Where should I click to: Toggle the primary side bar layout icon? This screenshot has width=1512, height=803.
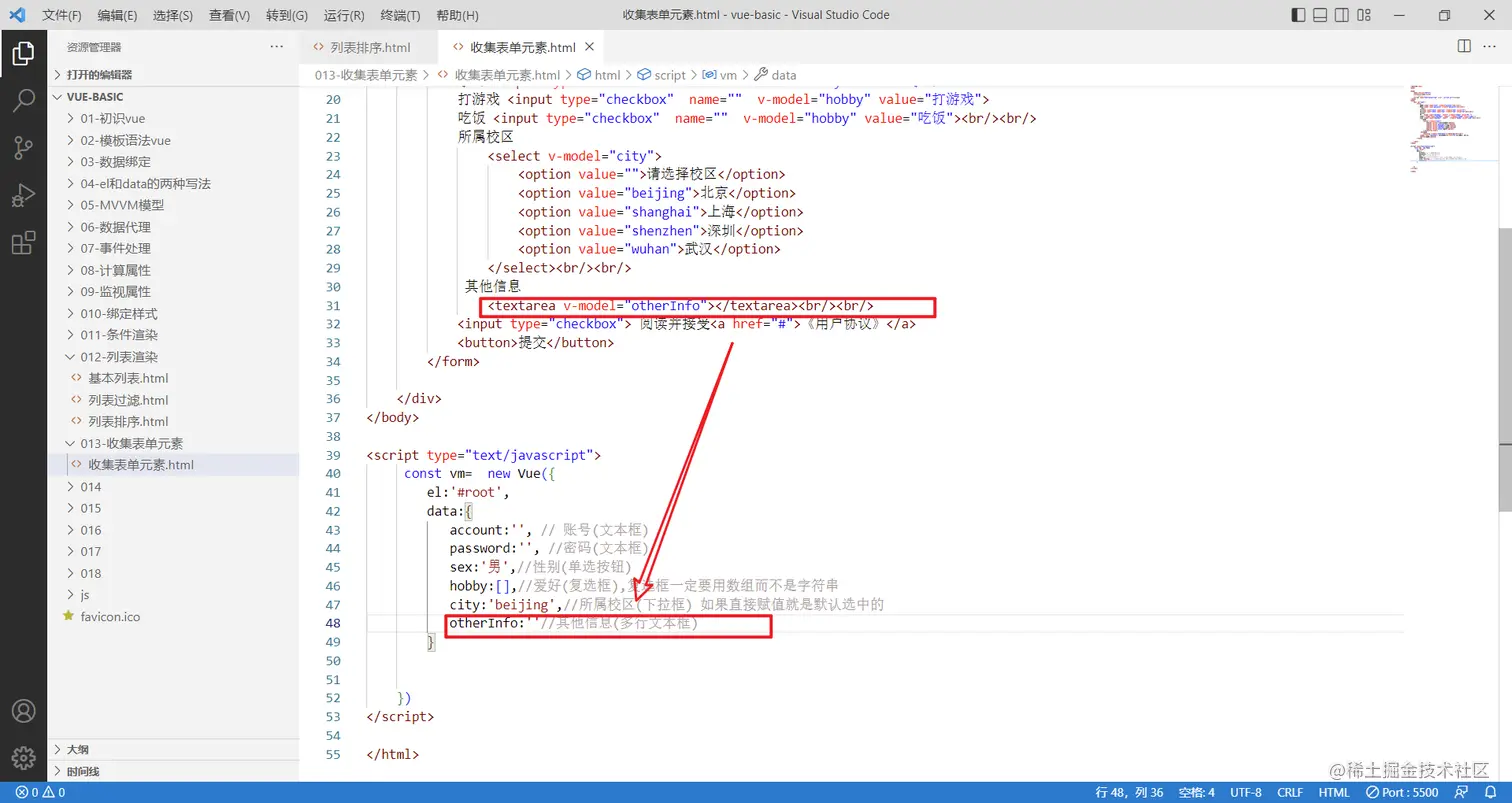tap(1298, 15)
